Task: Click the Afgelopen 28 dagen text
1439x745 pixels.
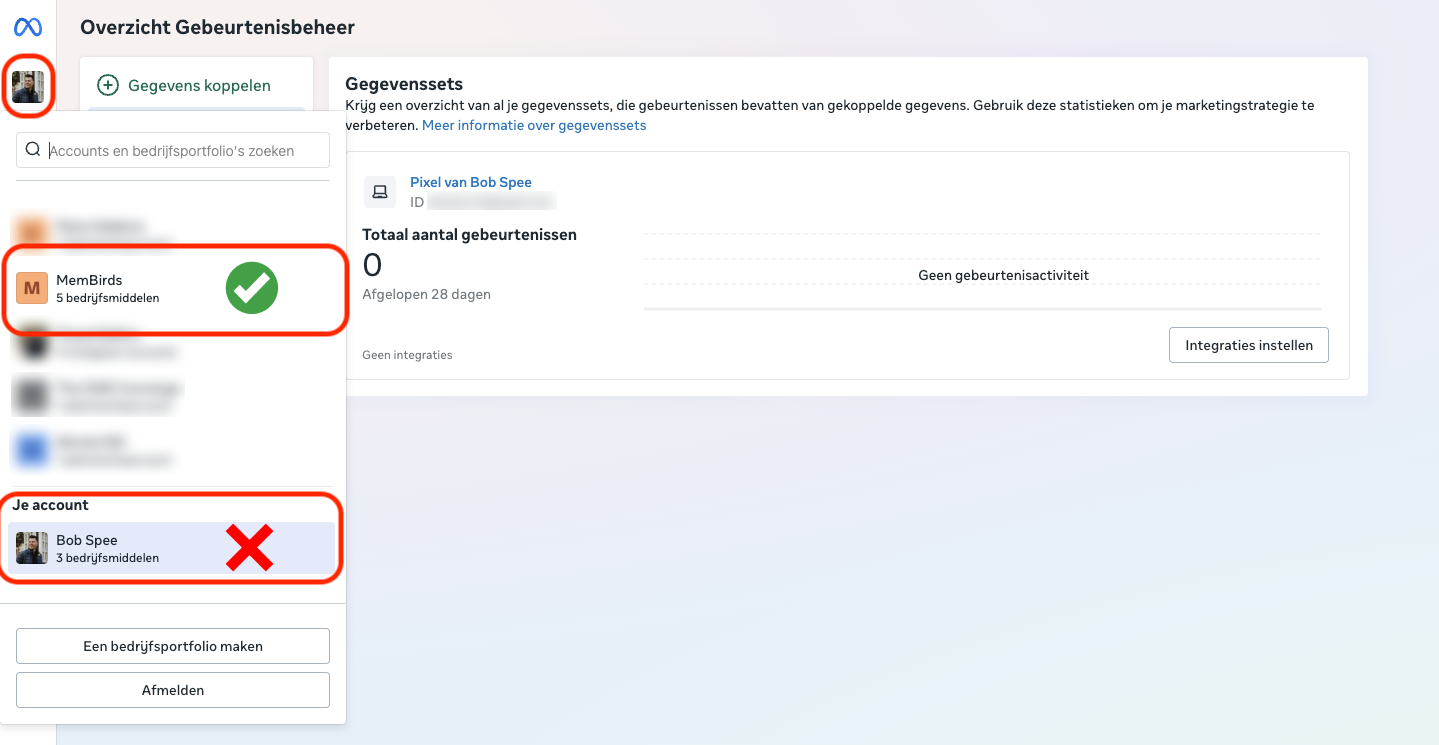Action: tap(427, 295)
